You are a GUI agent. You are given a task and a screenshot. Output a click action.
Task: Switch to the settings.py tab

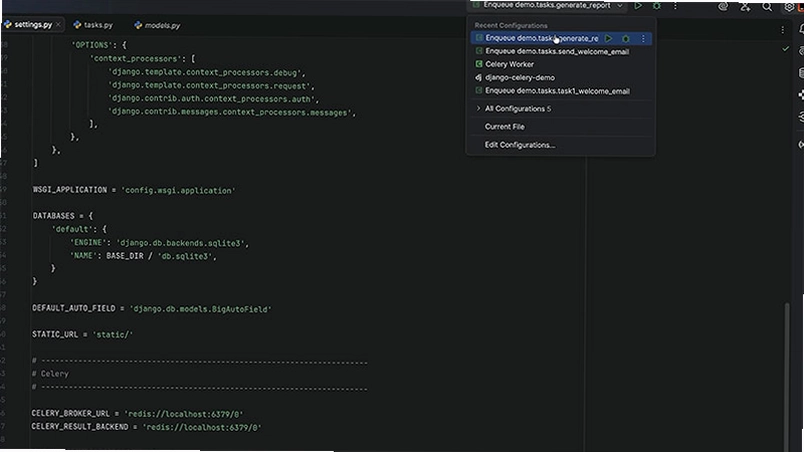tap(33, 24)
